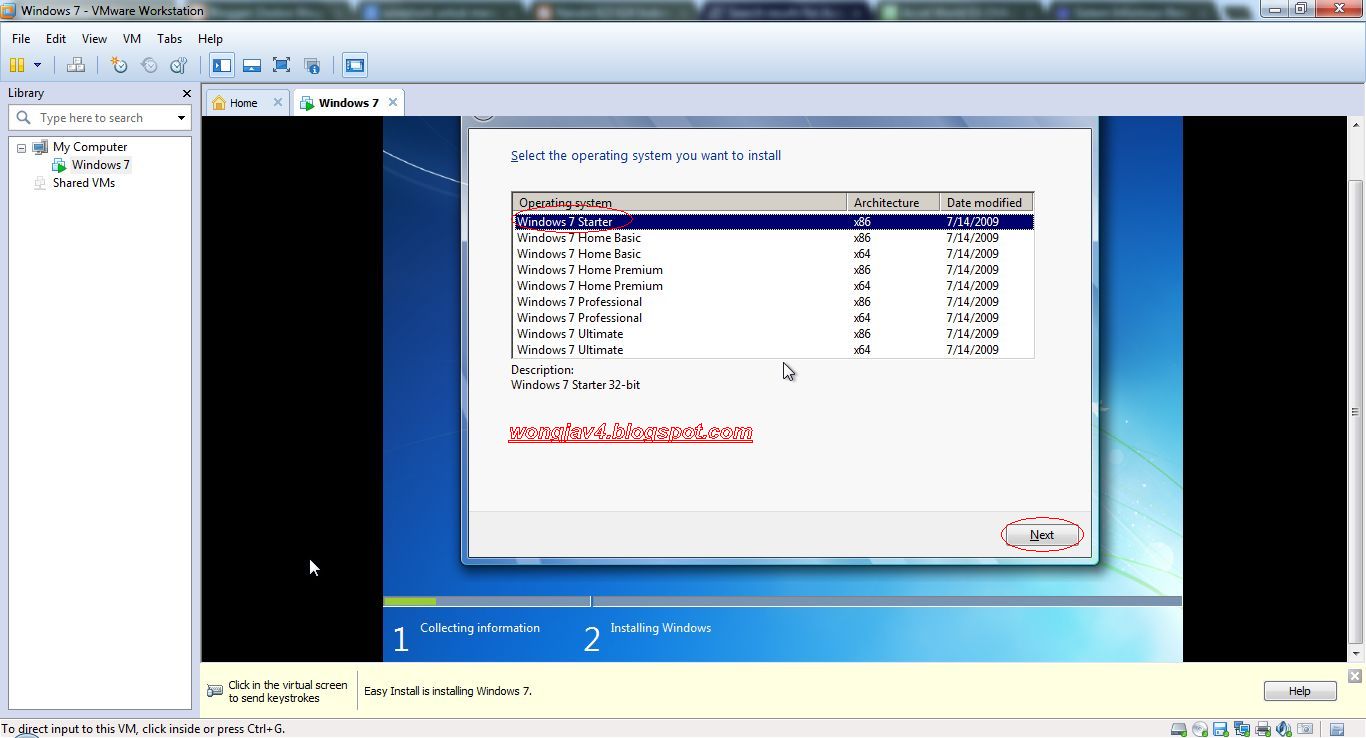Open the View menu
This screenshot has height=738, width=1366.
point(94,39)
